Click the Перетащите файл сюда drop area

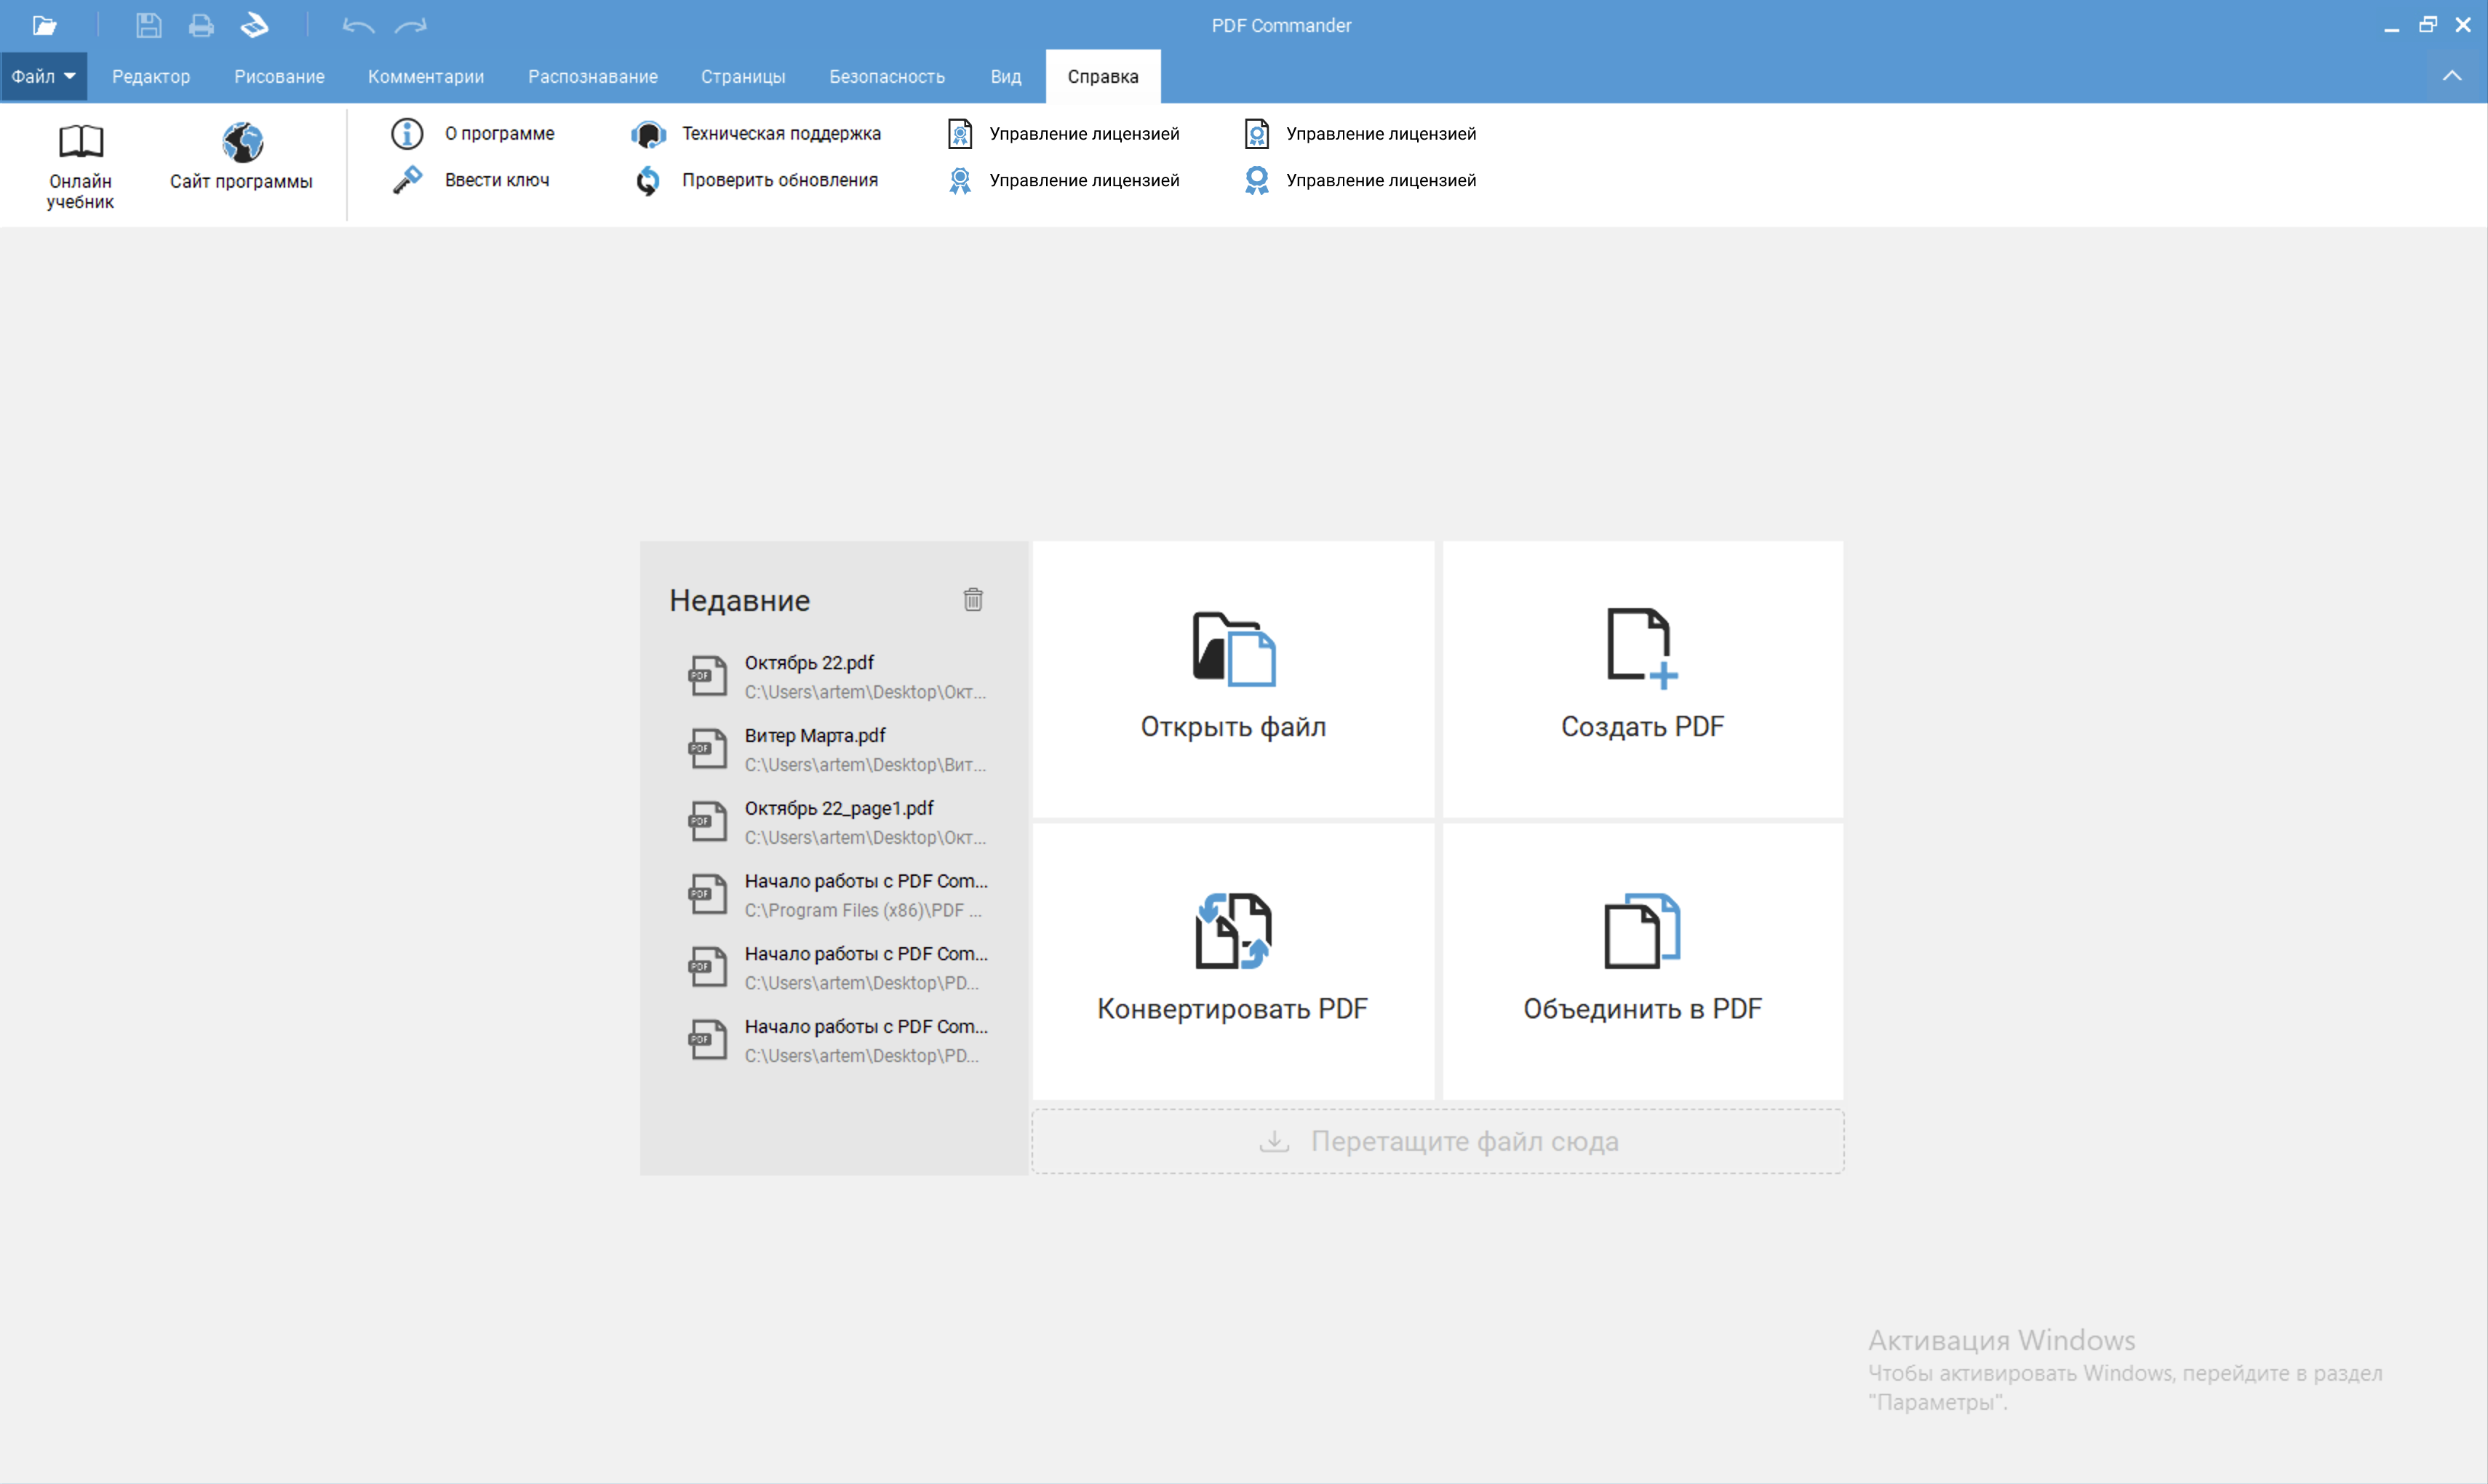[1438, 1141]
